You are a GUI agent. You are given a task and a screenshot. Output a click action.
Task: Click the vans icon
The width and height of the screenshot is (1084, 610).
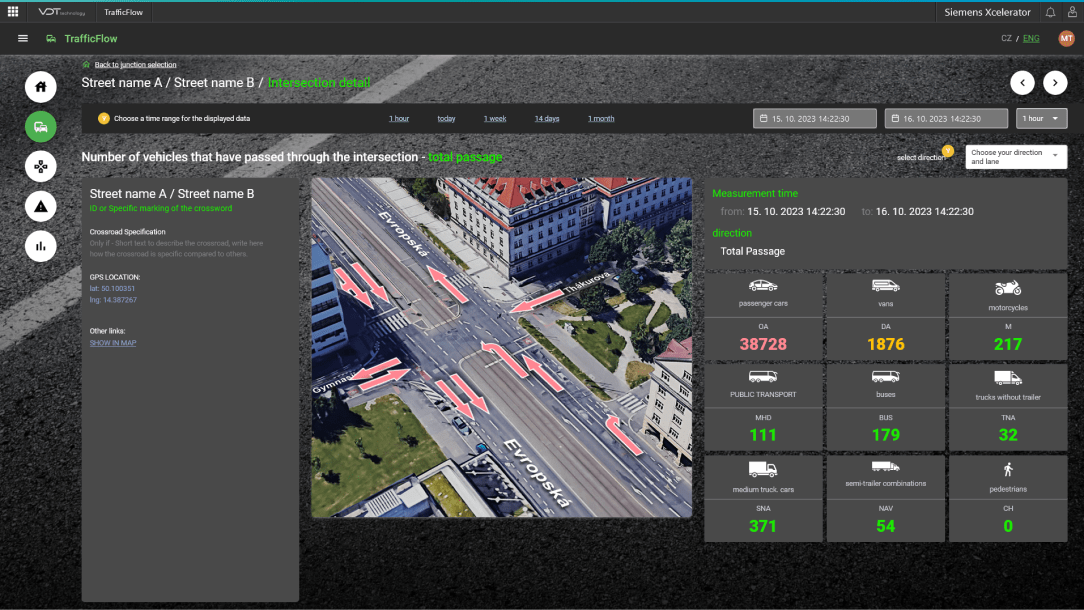tap(886, 286)
